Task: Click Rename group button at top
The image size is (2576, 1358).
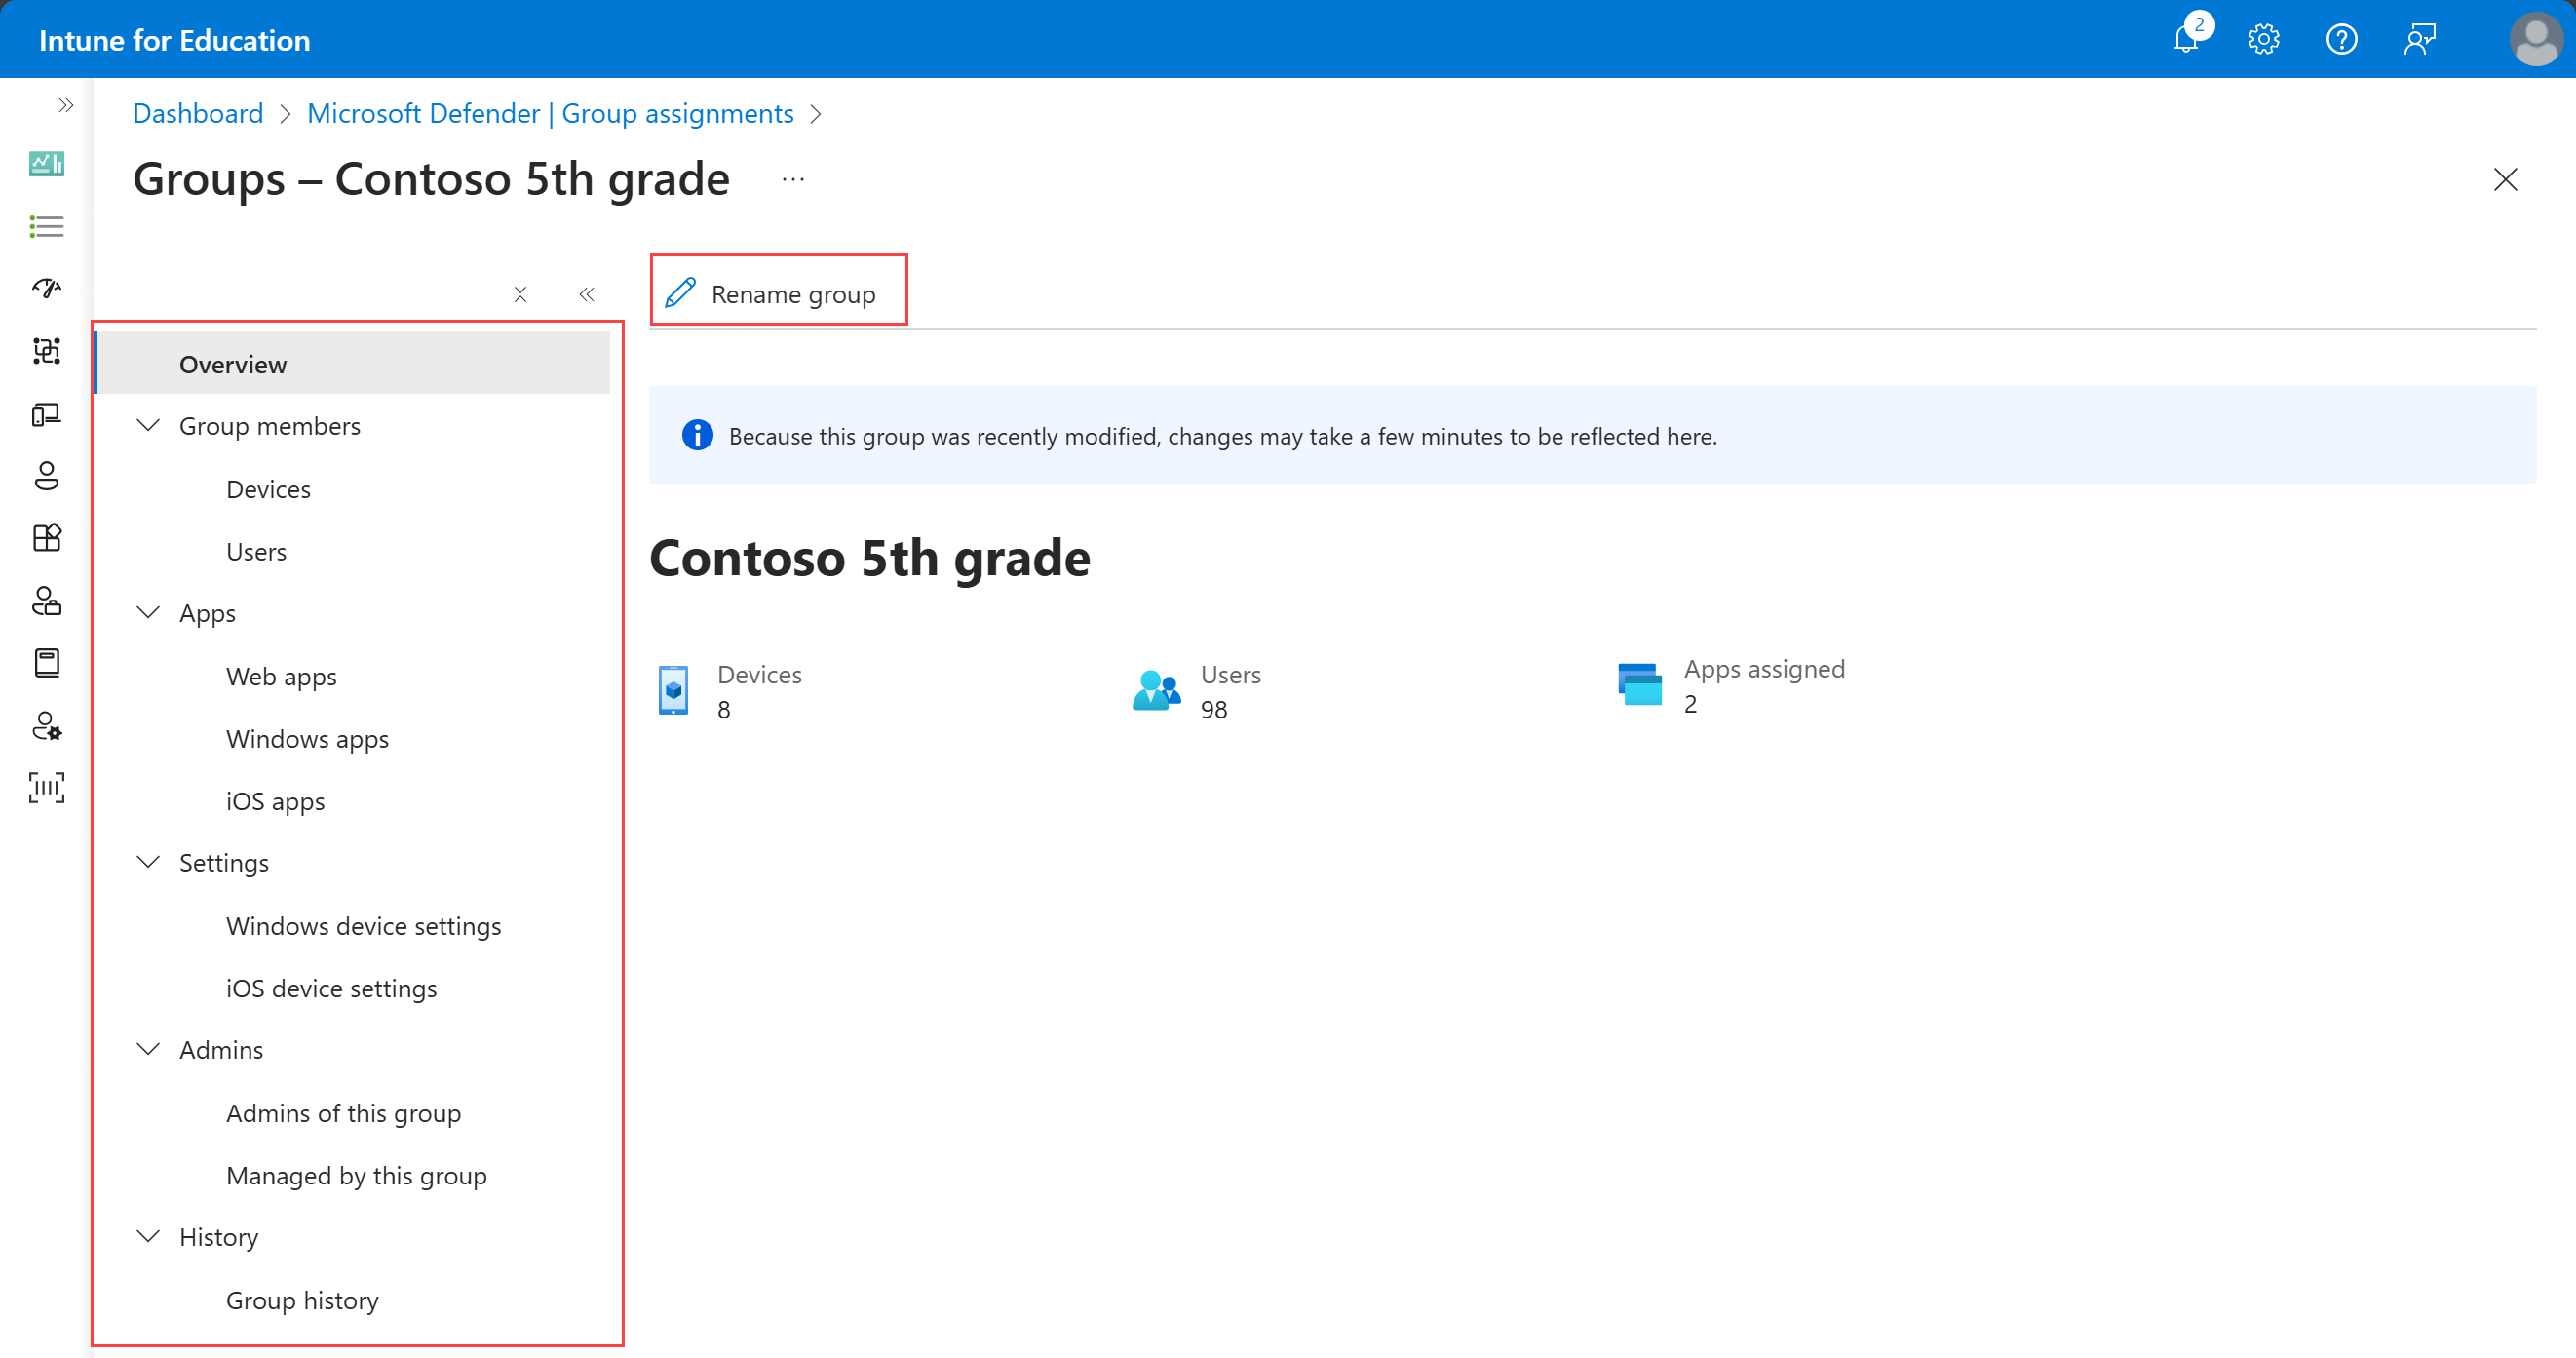Action: pos(777,293)
